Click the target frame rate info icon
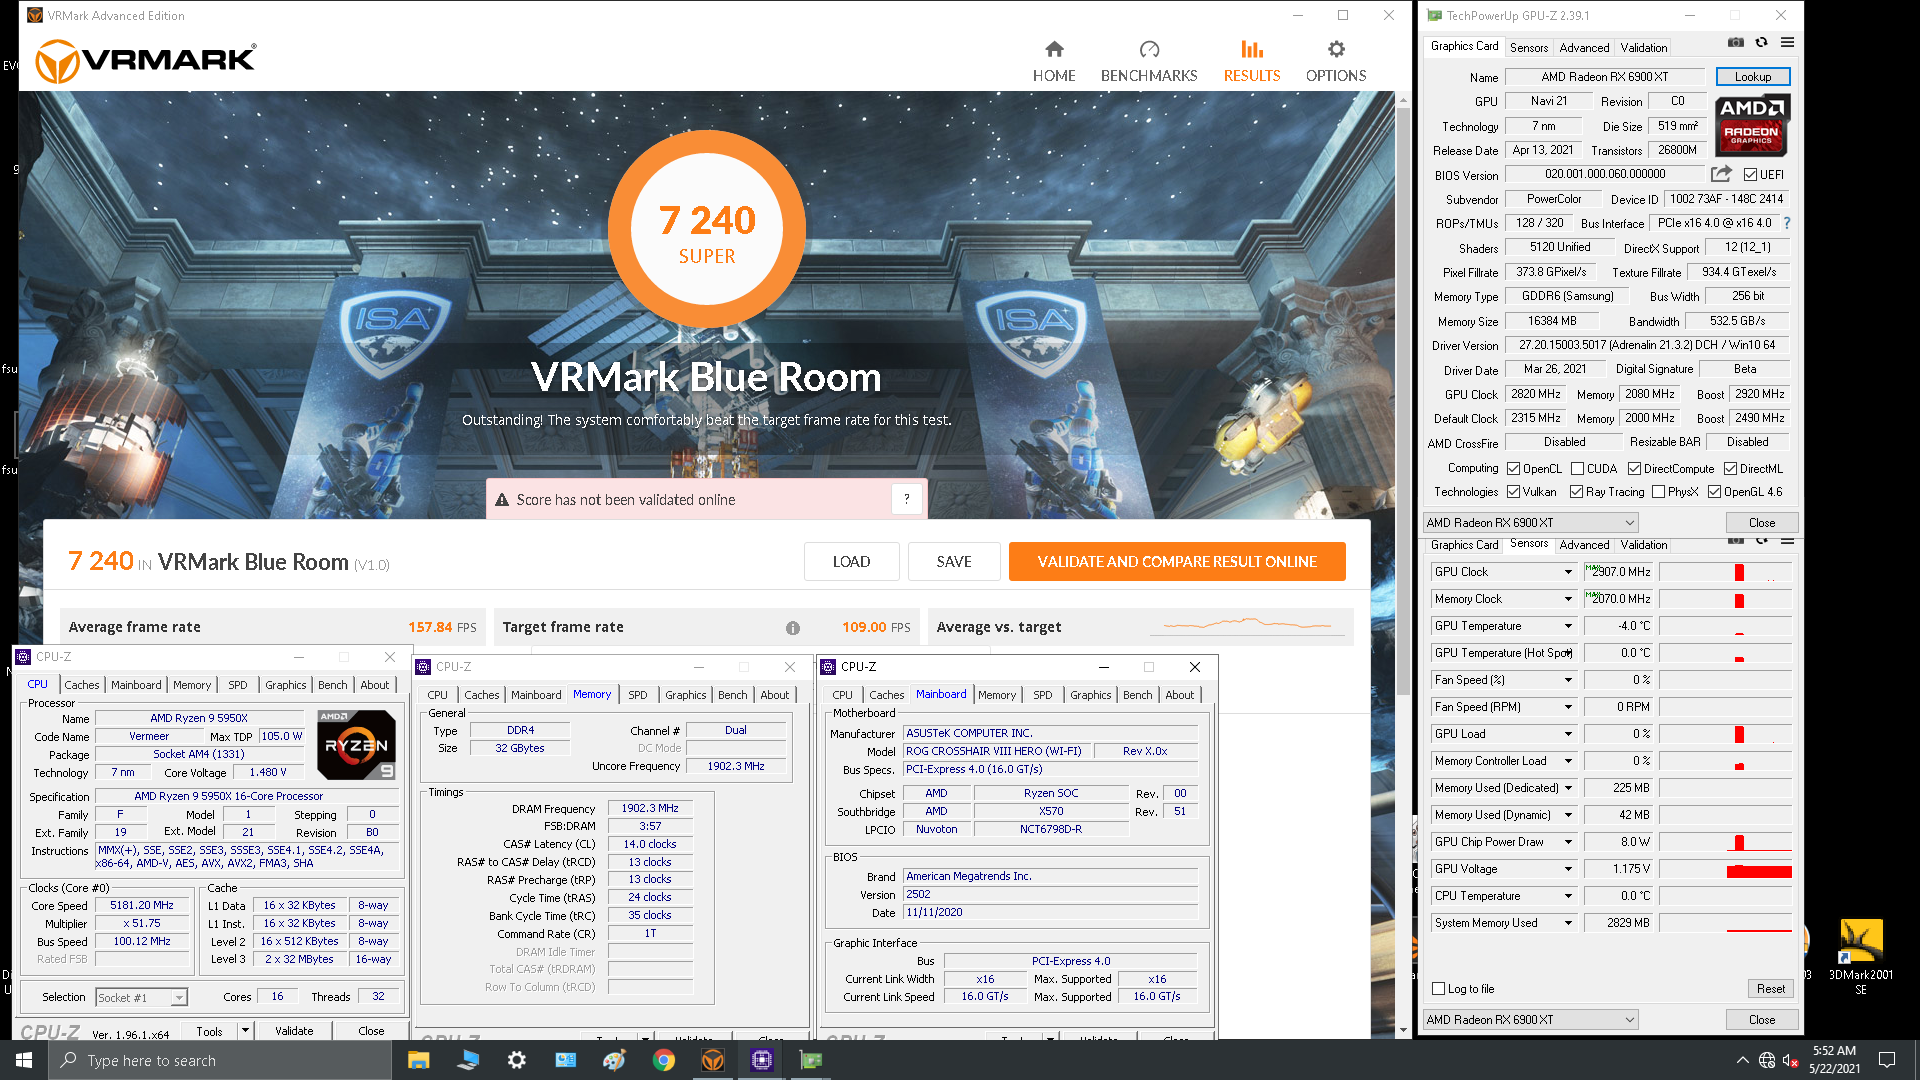The width and height of the screenshot is (1920, 1080). pyautogui.click(x=793, y=628)
